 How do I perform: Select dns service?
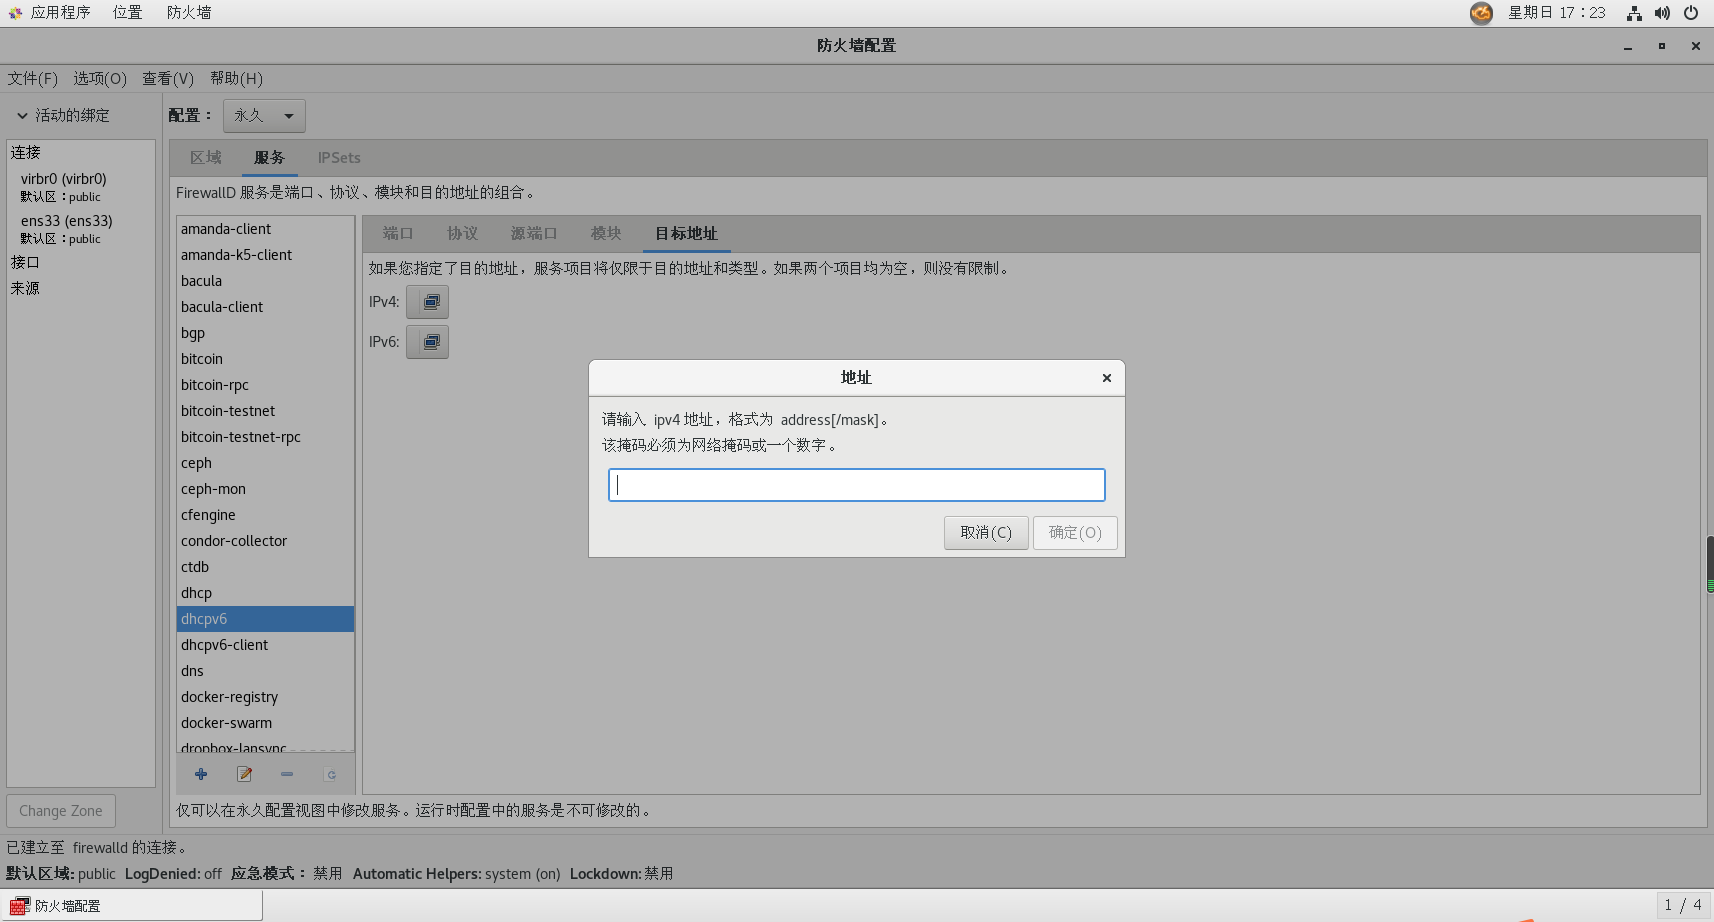click(265, 671)
